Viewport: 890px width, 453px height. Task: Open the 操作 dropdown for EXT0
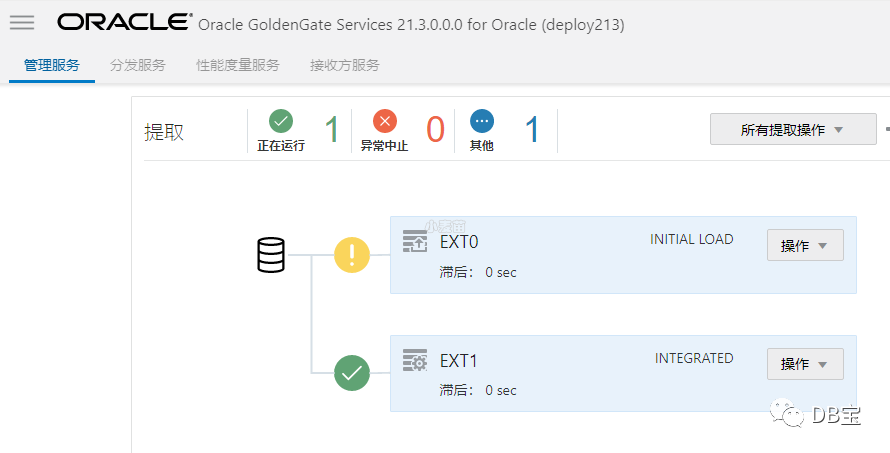pos(804,245)
